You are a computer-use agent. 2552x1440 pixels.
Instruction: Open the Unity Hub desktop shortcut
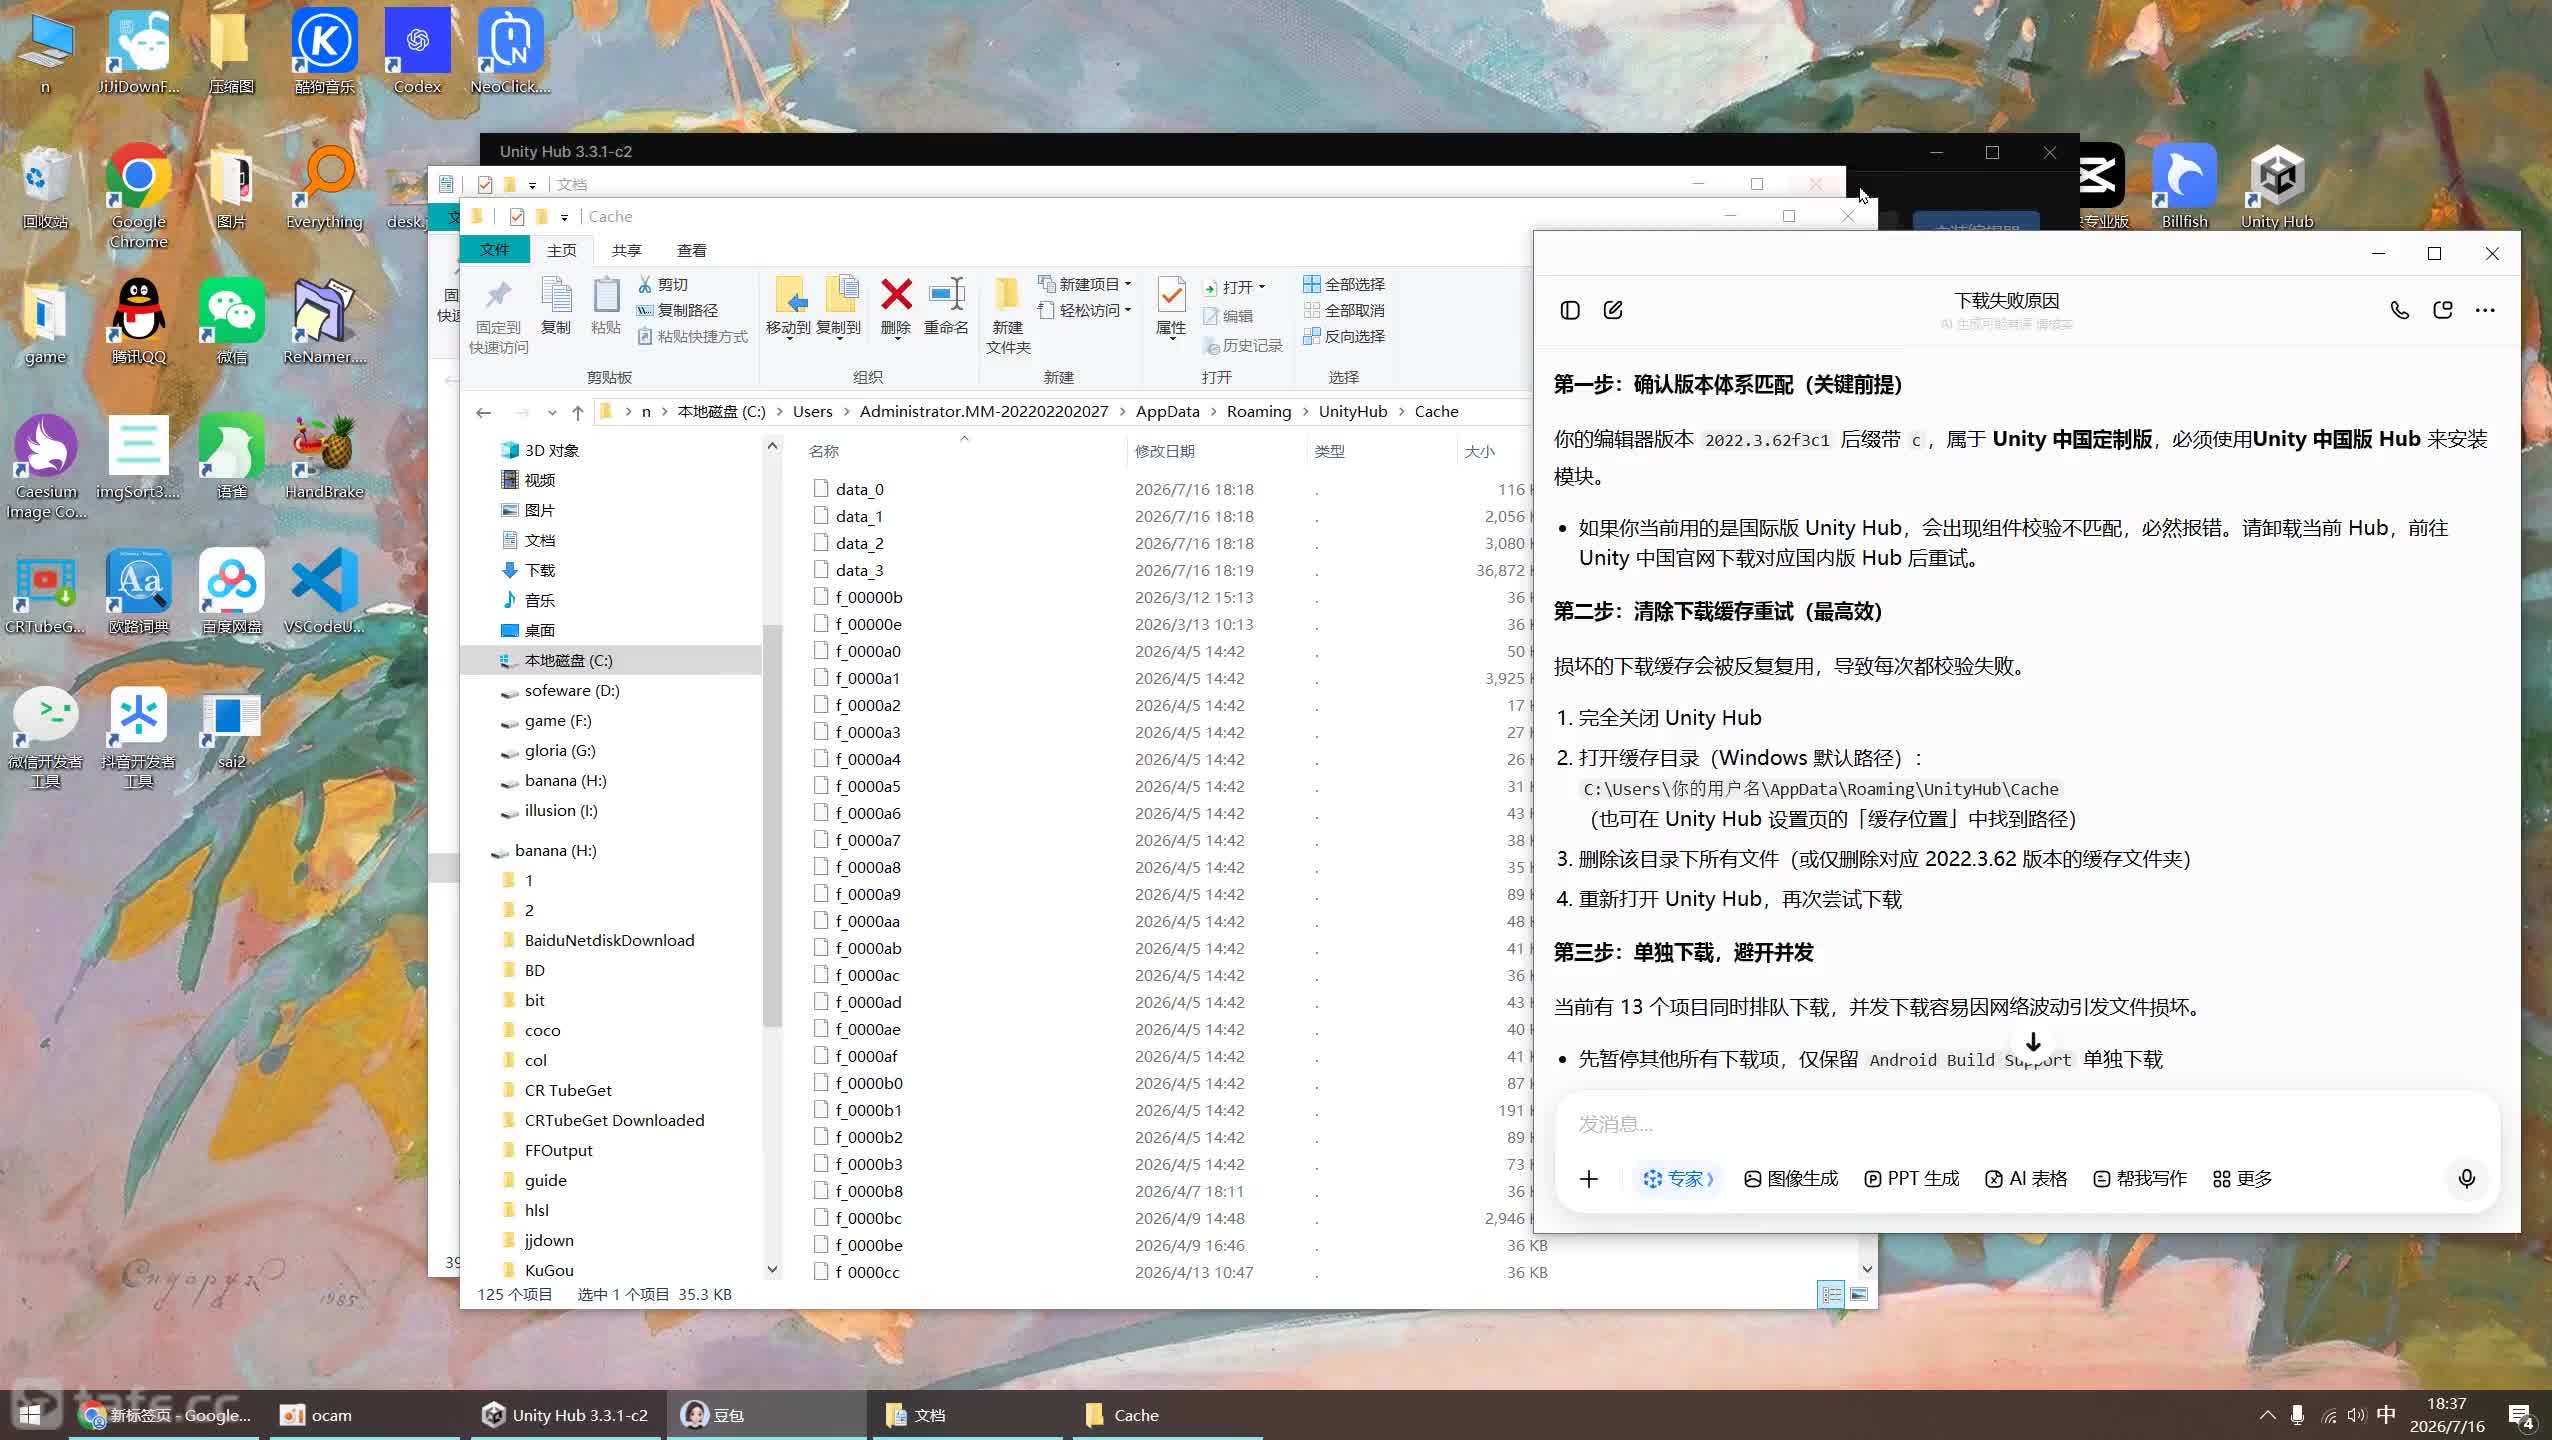click(2277, 188)
